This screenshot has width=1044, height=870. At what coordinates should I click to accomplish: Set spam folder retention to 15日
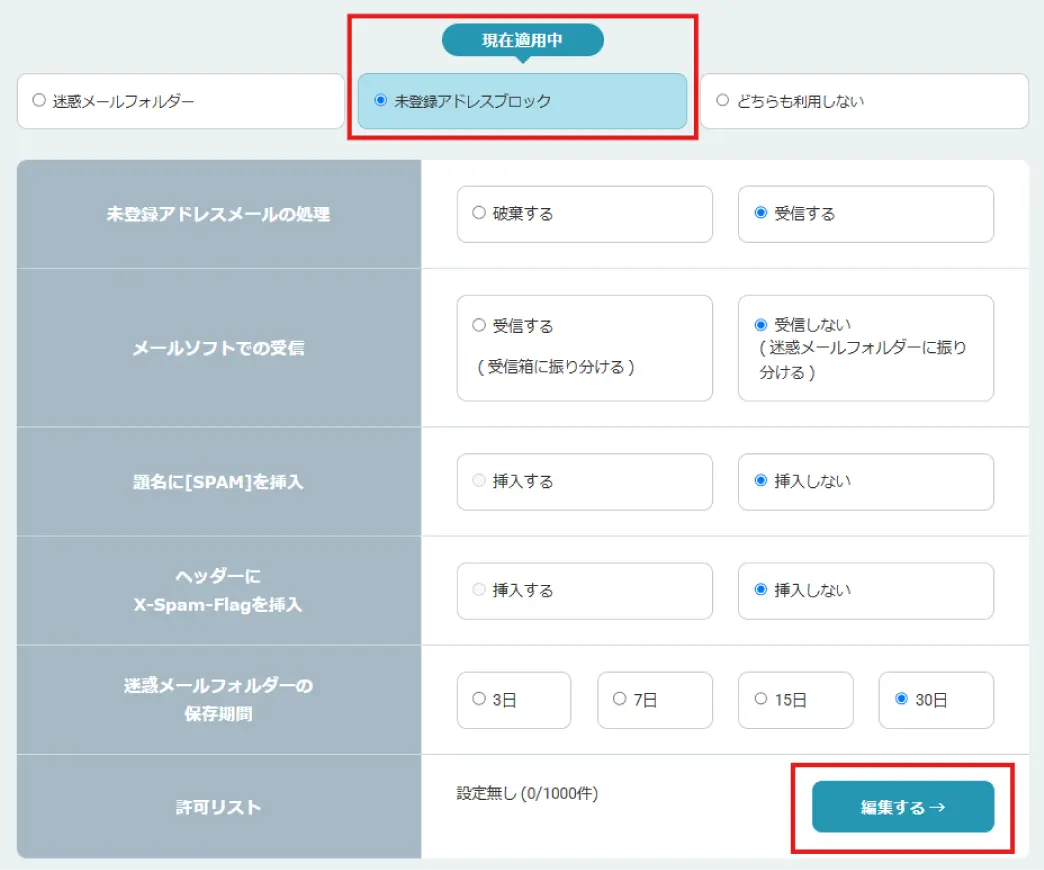pos(761,700)
